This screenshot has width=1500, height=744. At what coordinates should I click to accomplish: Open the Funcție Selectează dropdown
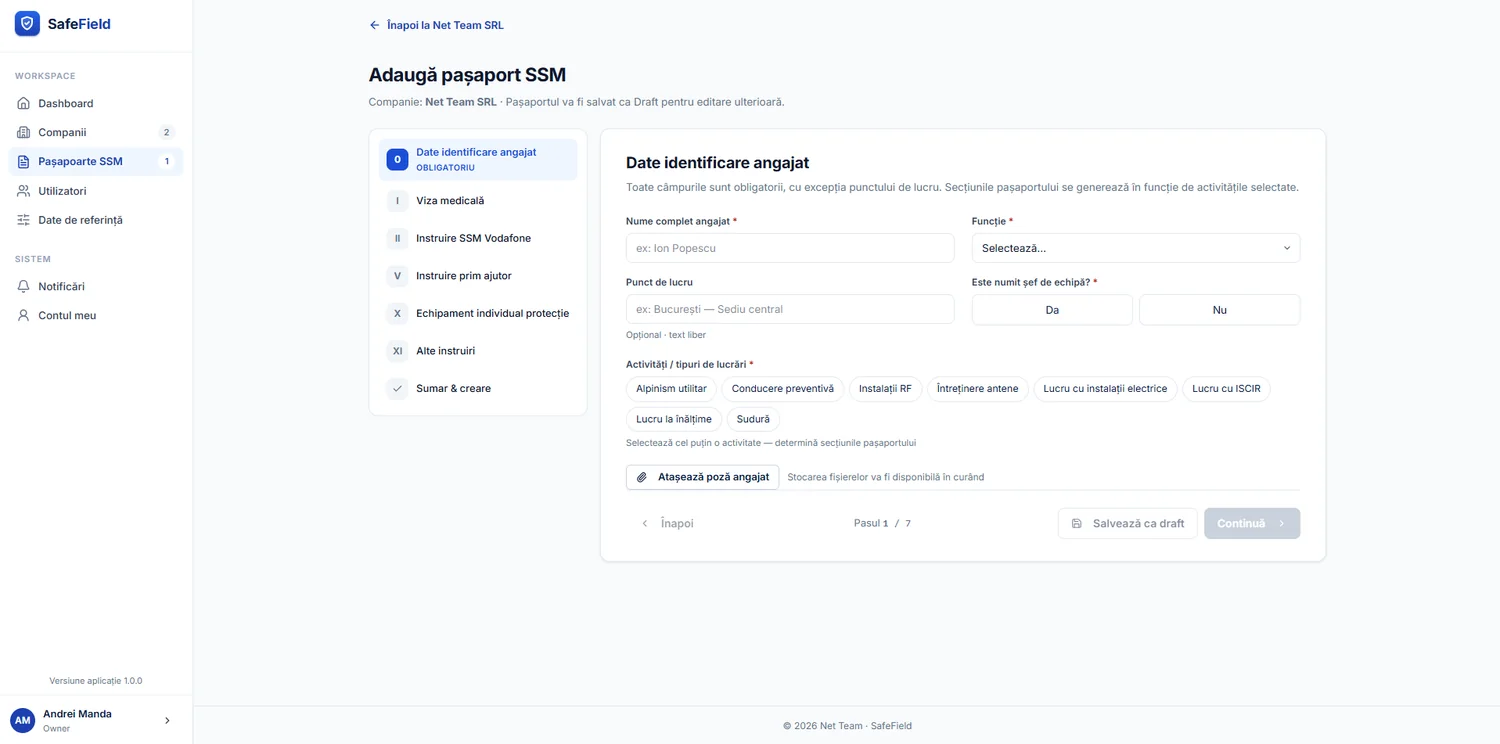(1136, 248)
